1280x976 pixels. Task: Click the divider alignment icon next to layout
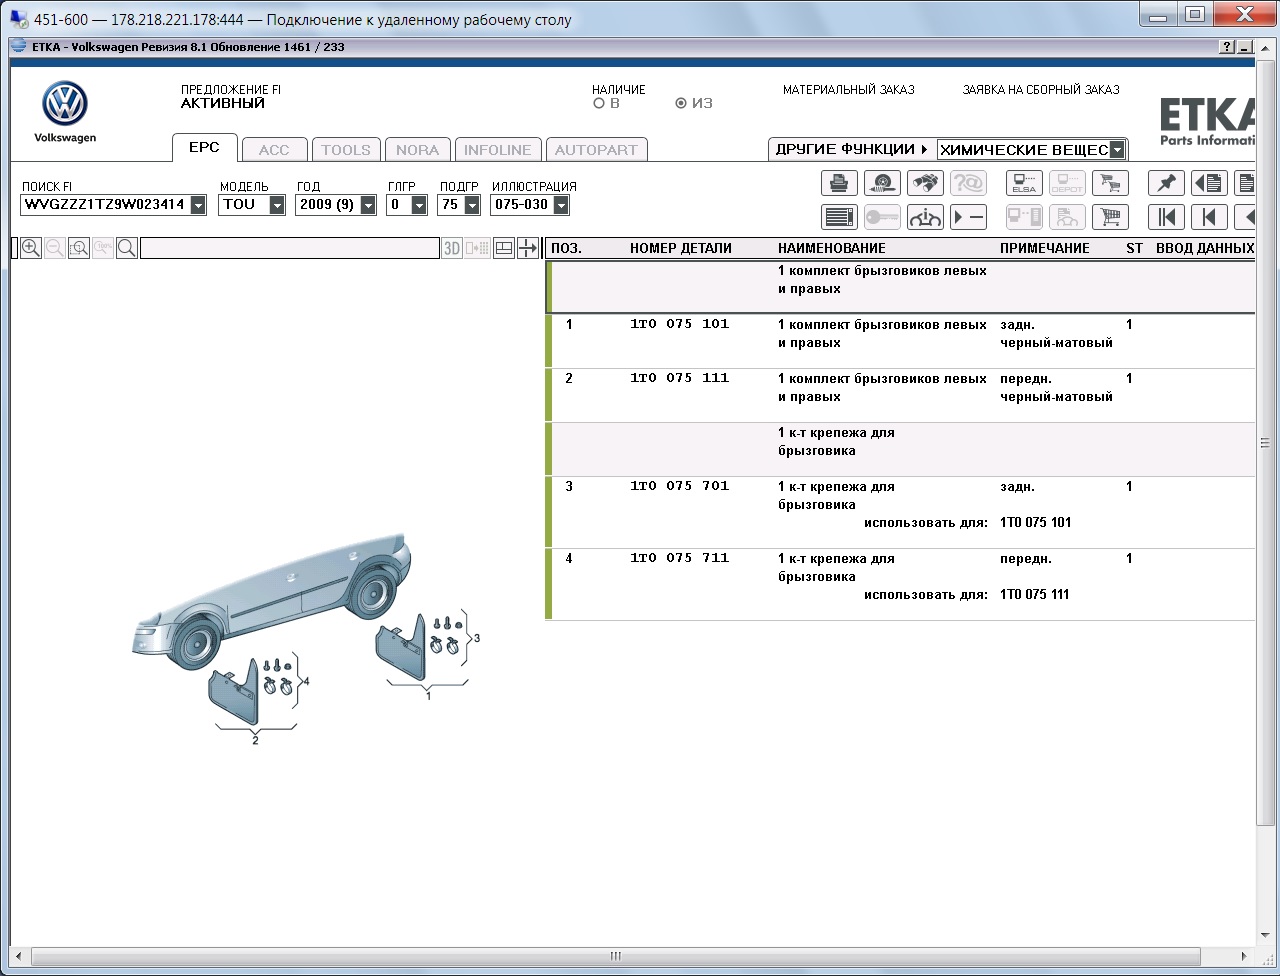(x=528, y=248)
